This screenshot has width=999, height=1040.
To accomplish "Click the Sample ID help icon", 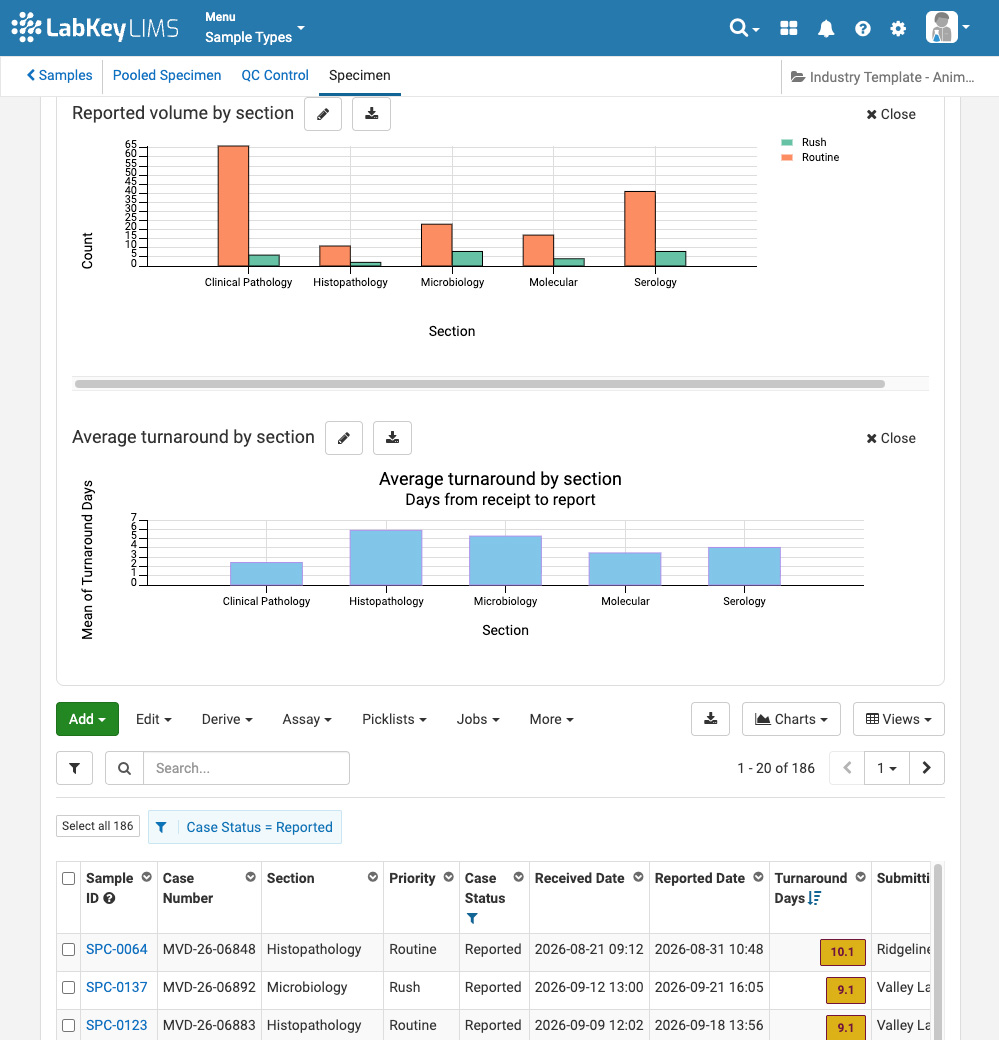I will coord(109,898).
